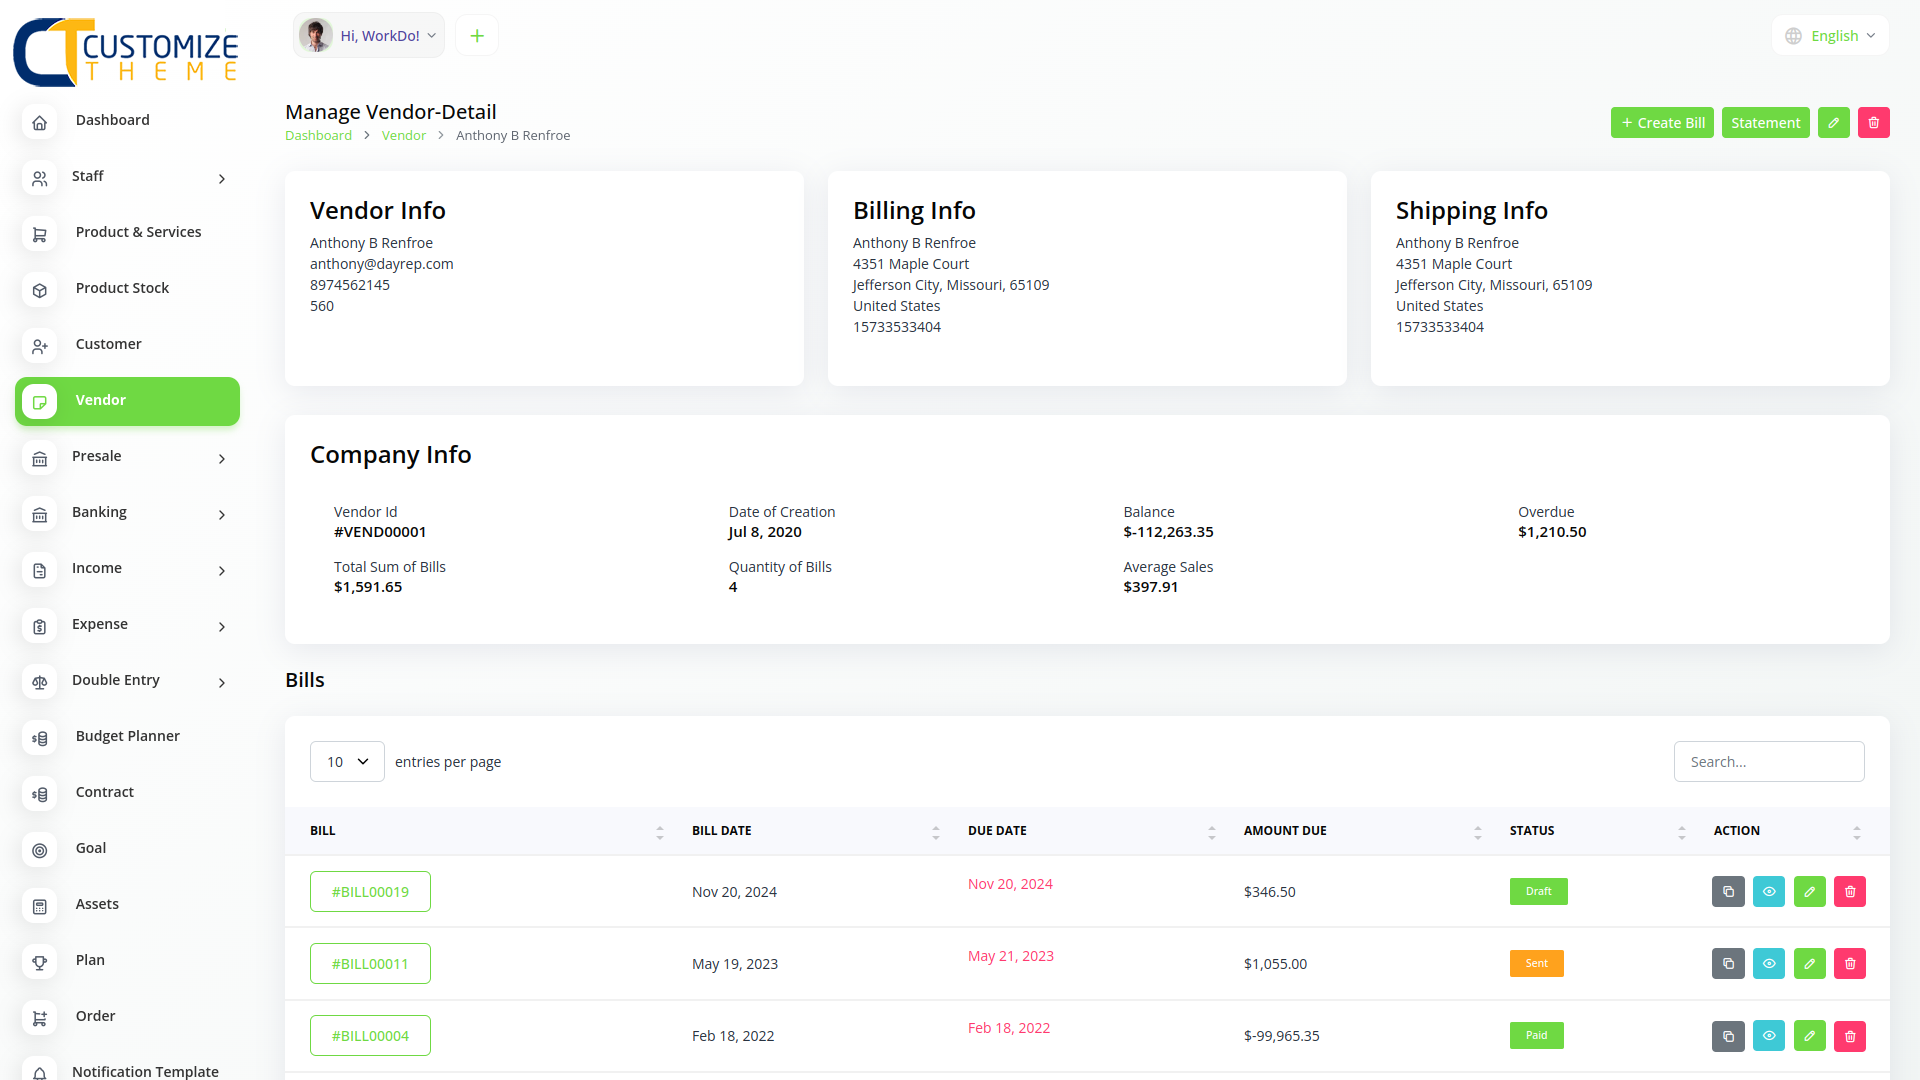Open the #BILL00011 bill link
Viewport: 1920px width, 1080px height.
pyautogui.click(x=370, y=964)
